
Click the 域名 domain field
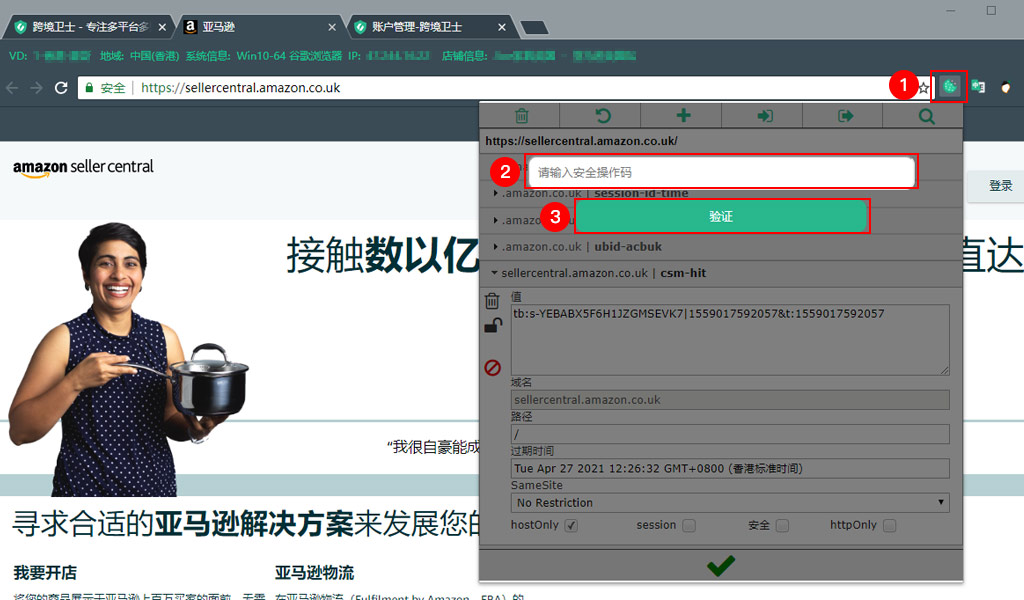coord(729,400)
